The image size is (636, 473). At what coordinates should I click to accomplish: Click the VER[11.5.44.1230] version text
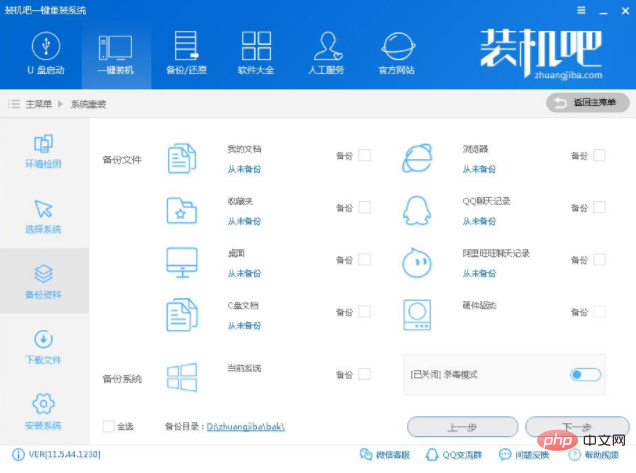[x=64, y=454]
